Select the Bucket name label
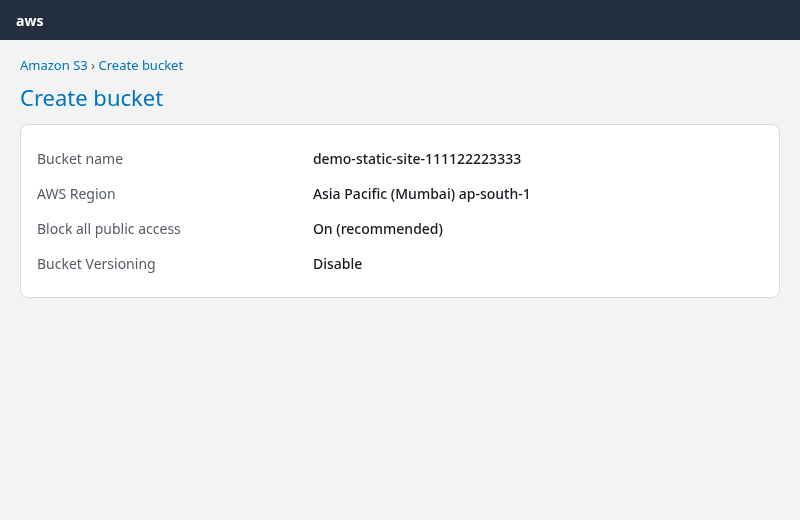Viewport: 800px width, 520px height. point(80,159)
